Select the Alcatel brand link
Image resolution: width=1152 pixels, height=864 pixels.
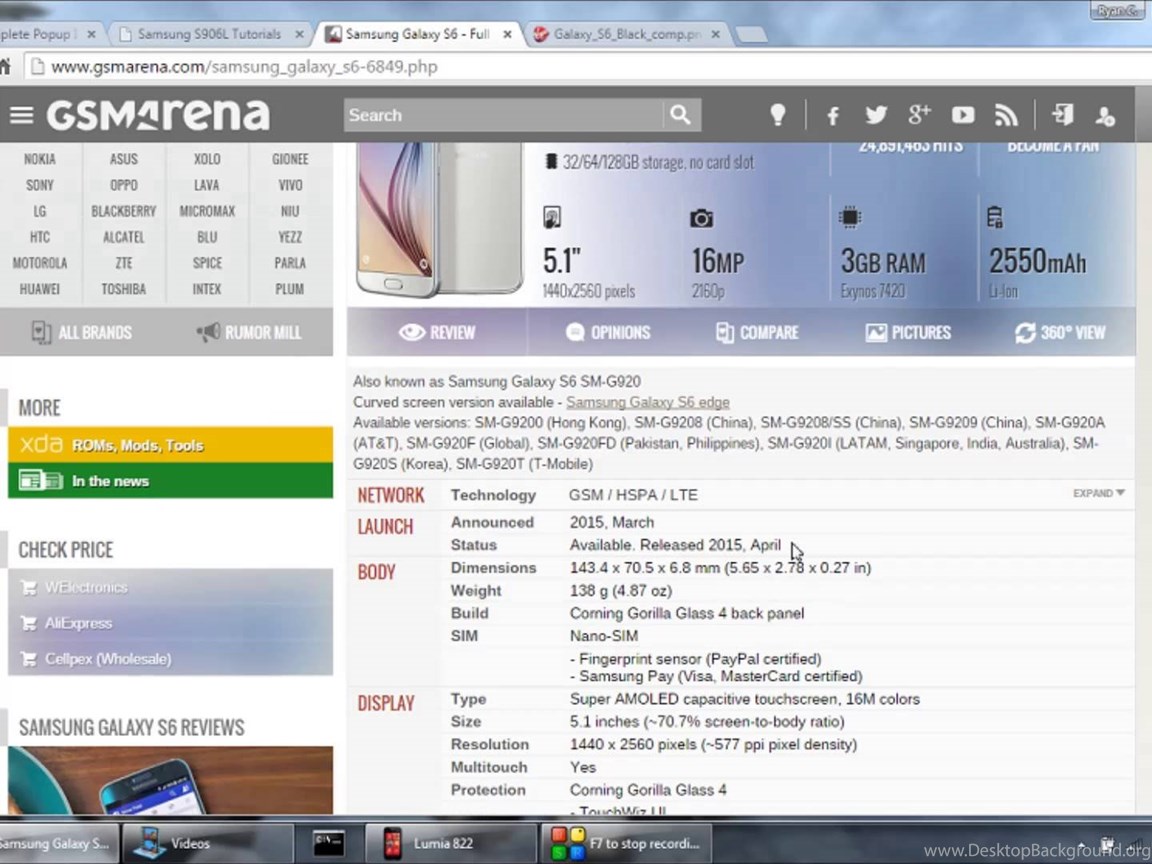click(x=123, y=237)
